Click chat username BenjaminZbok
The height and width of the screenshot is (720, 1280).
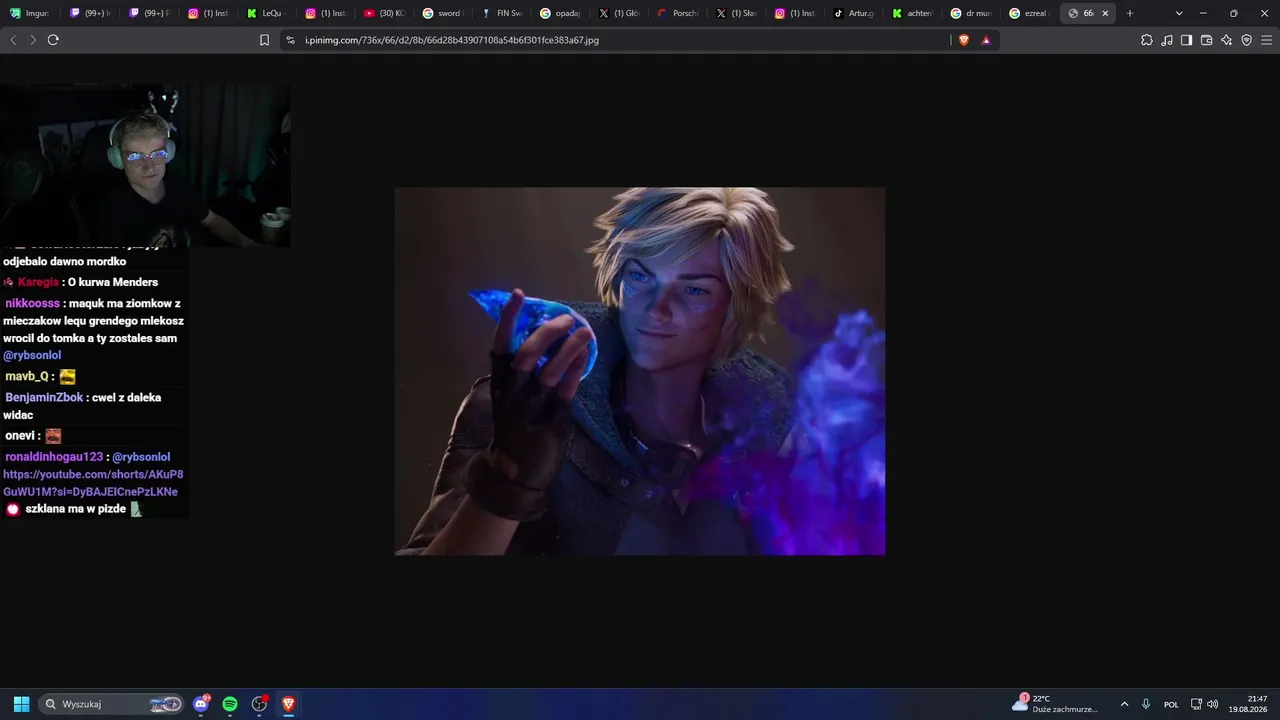coord(44,397)
